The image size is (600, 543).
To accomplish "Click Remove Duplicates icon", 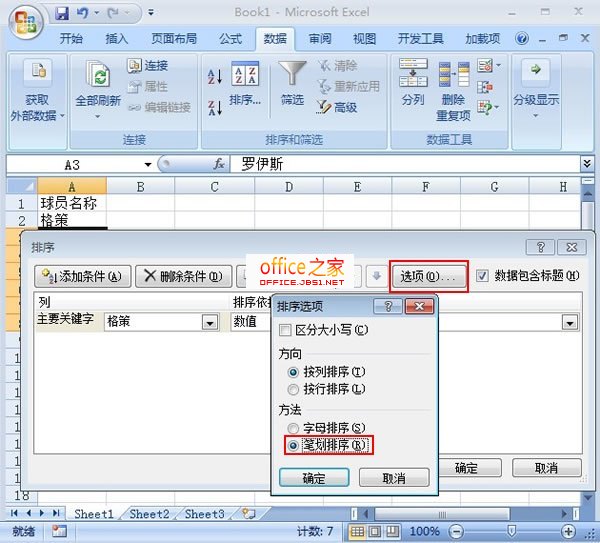I will [x=454, y=74].
